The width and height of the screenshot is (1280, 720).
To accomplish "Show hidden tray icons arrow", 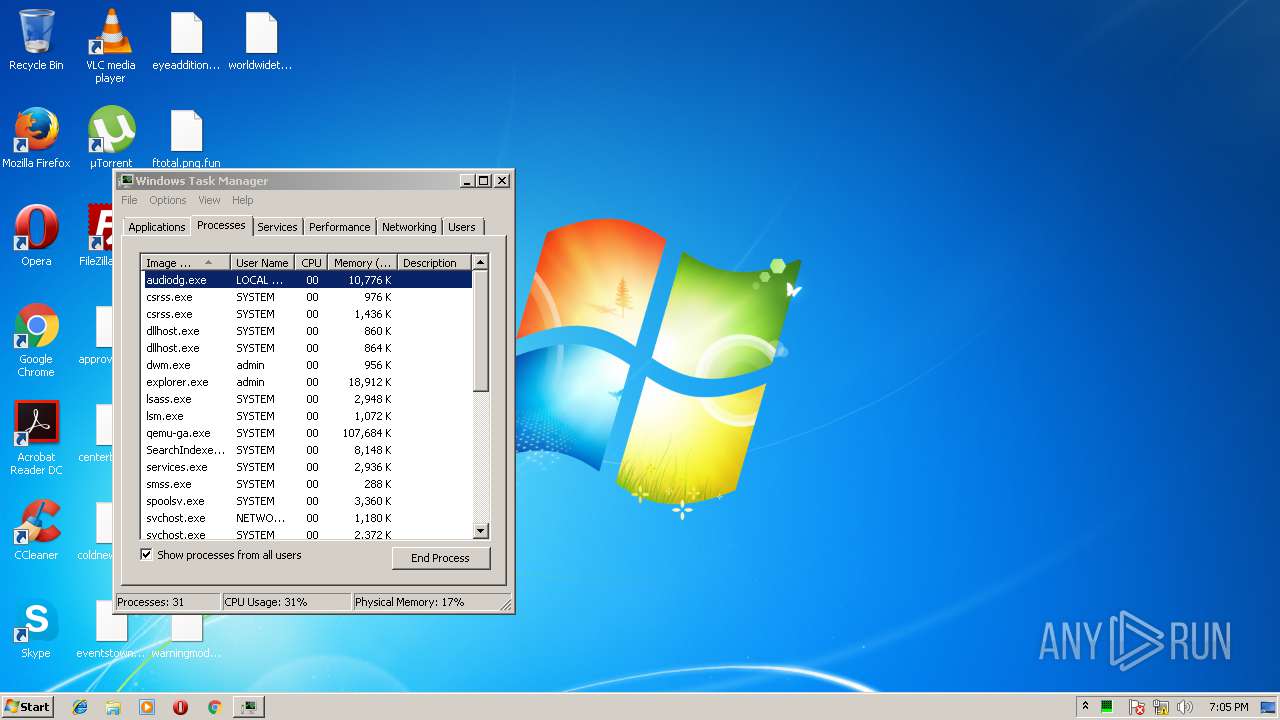I will coord(1085,707).
